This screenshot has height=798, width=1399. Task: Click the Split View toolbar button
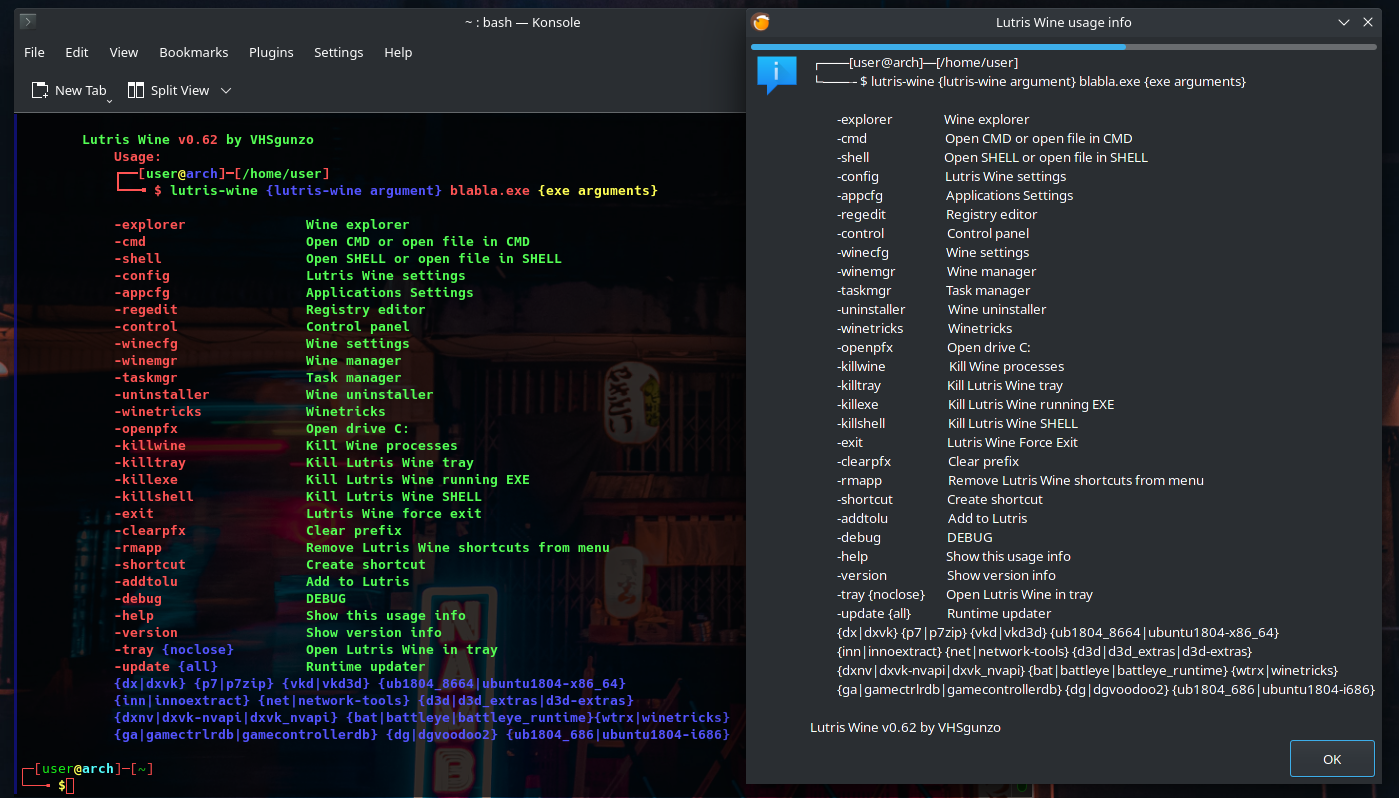(x=169, y=90)
